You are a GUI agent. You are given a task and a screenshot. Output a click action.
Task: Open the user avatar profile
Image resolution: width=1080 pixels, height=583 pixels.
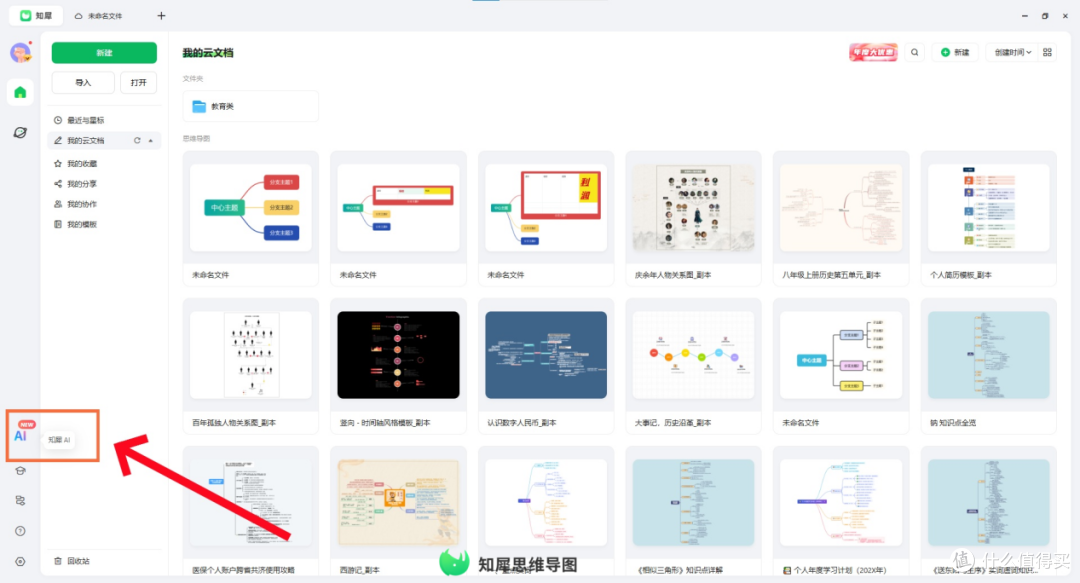[x=20, y=52]
